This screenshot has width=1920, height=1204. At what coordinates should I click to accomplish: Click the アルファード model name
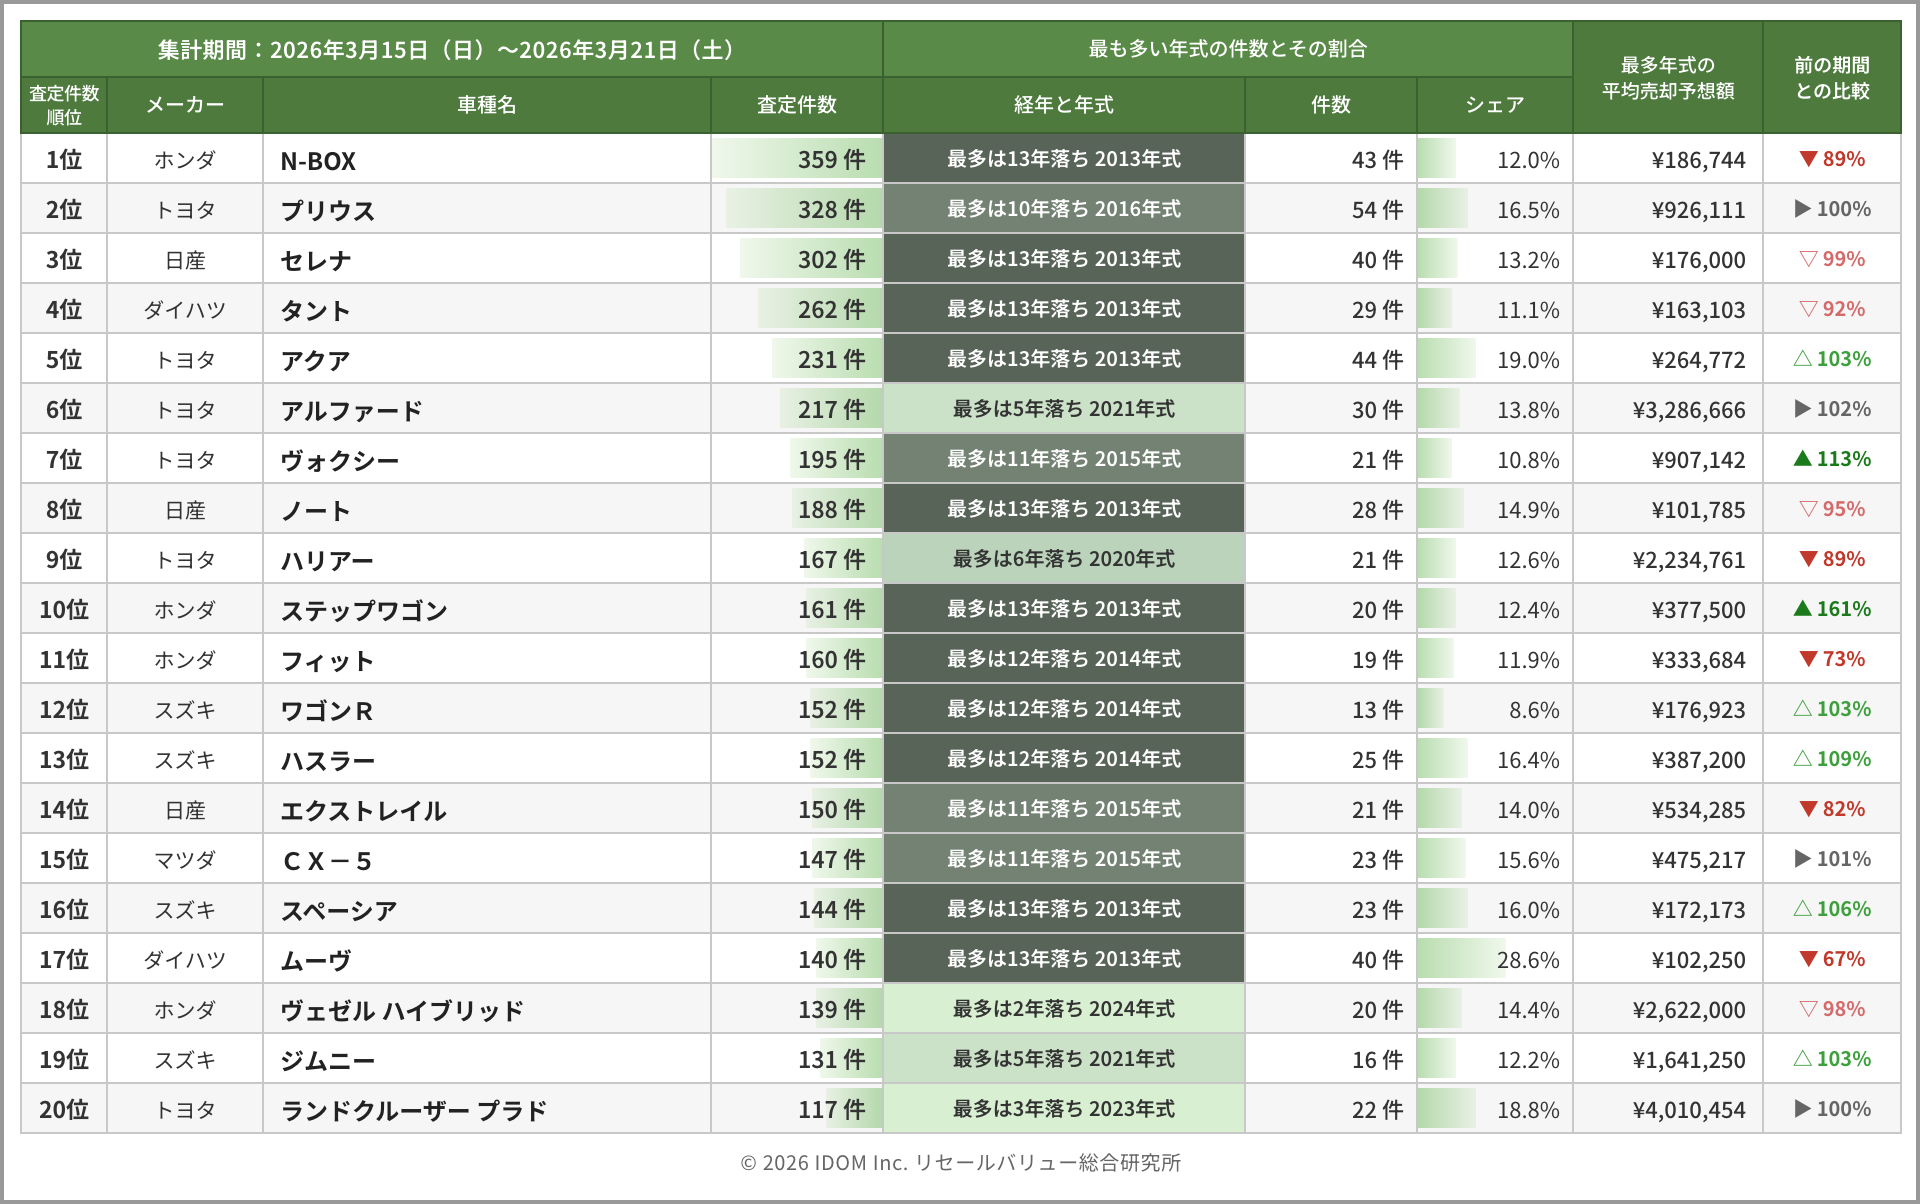pyautogui.click(x=351, y=410)
